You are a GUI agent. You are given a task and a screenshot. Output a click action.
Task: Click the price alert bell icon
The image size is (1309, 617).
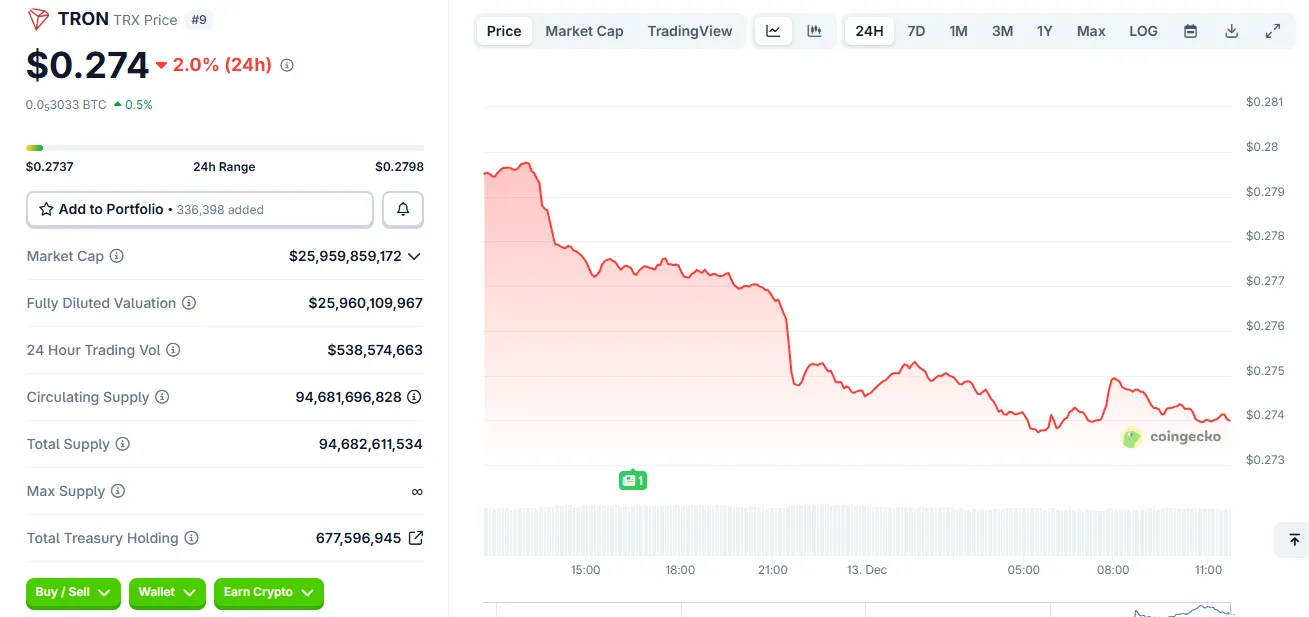(402, 209)
